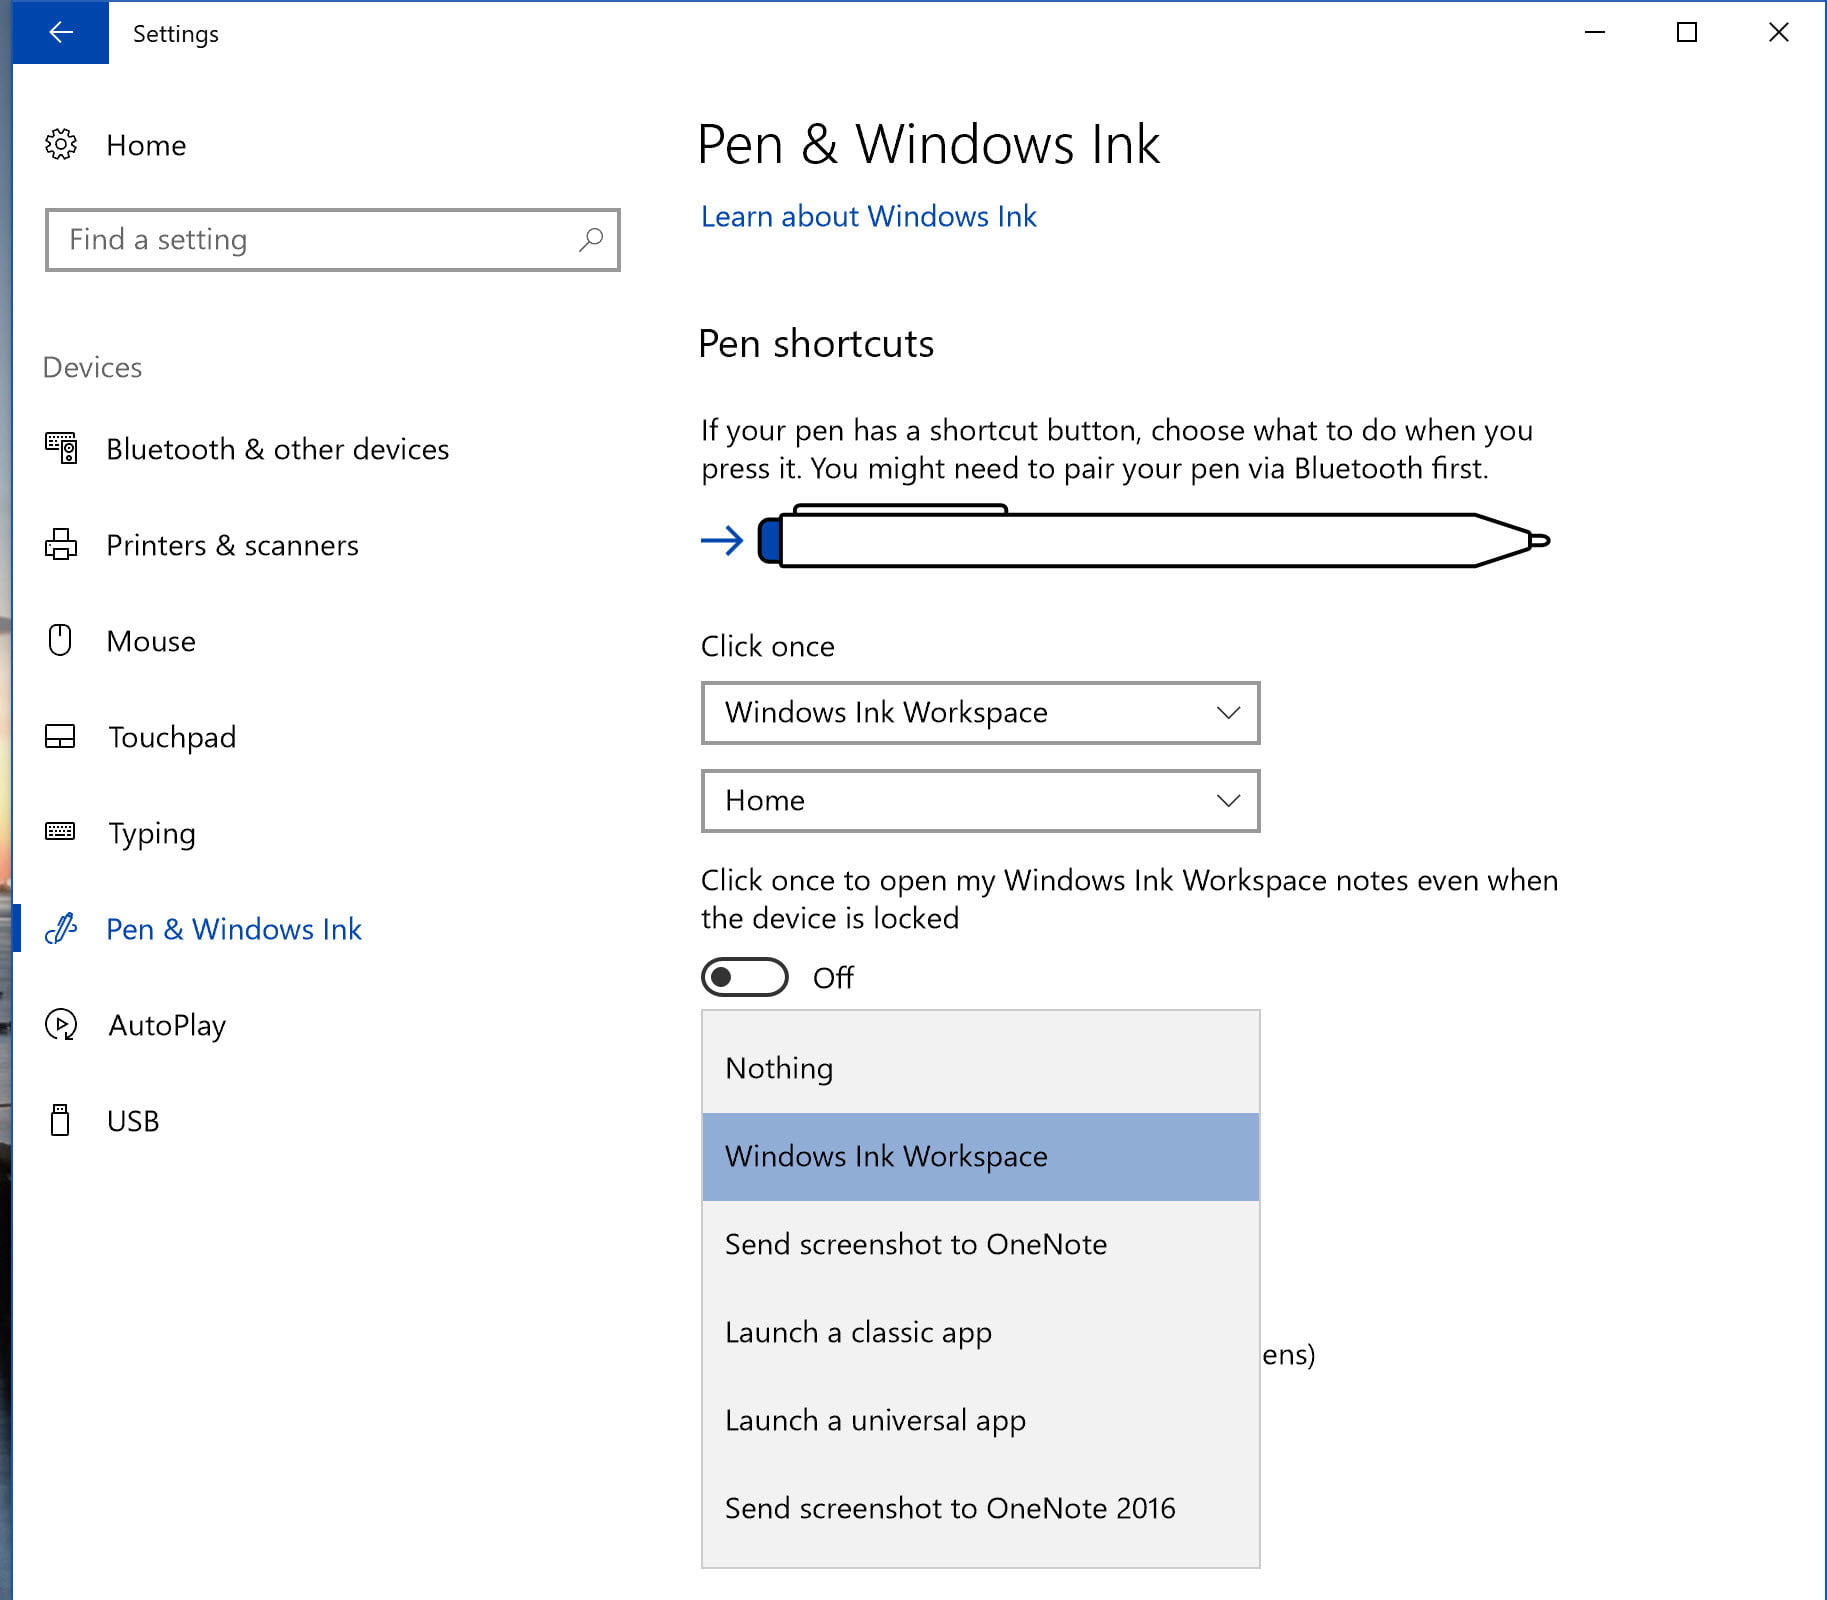Open USB settings via its icon
Image resolution: width=1827 pixels, height=1600 pixels.
(62, 1120)
